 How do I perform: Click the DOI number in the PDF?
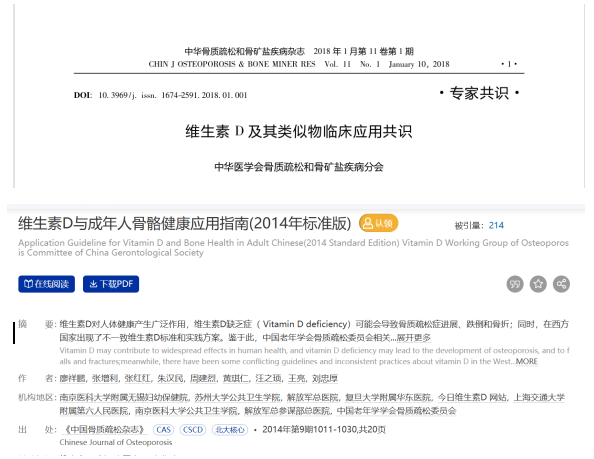coord(173,95)
